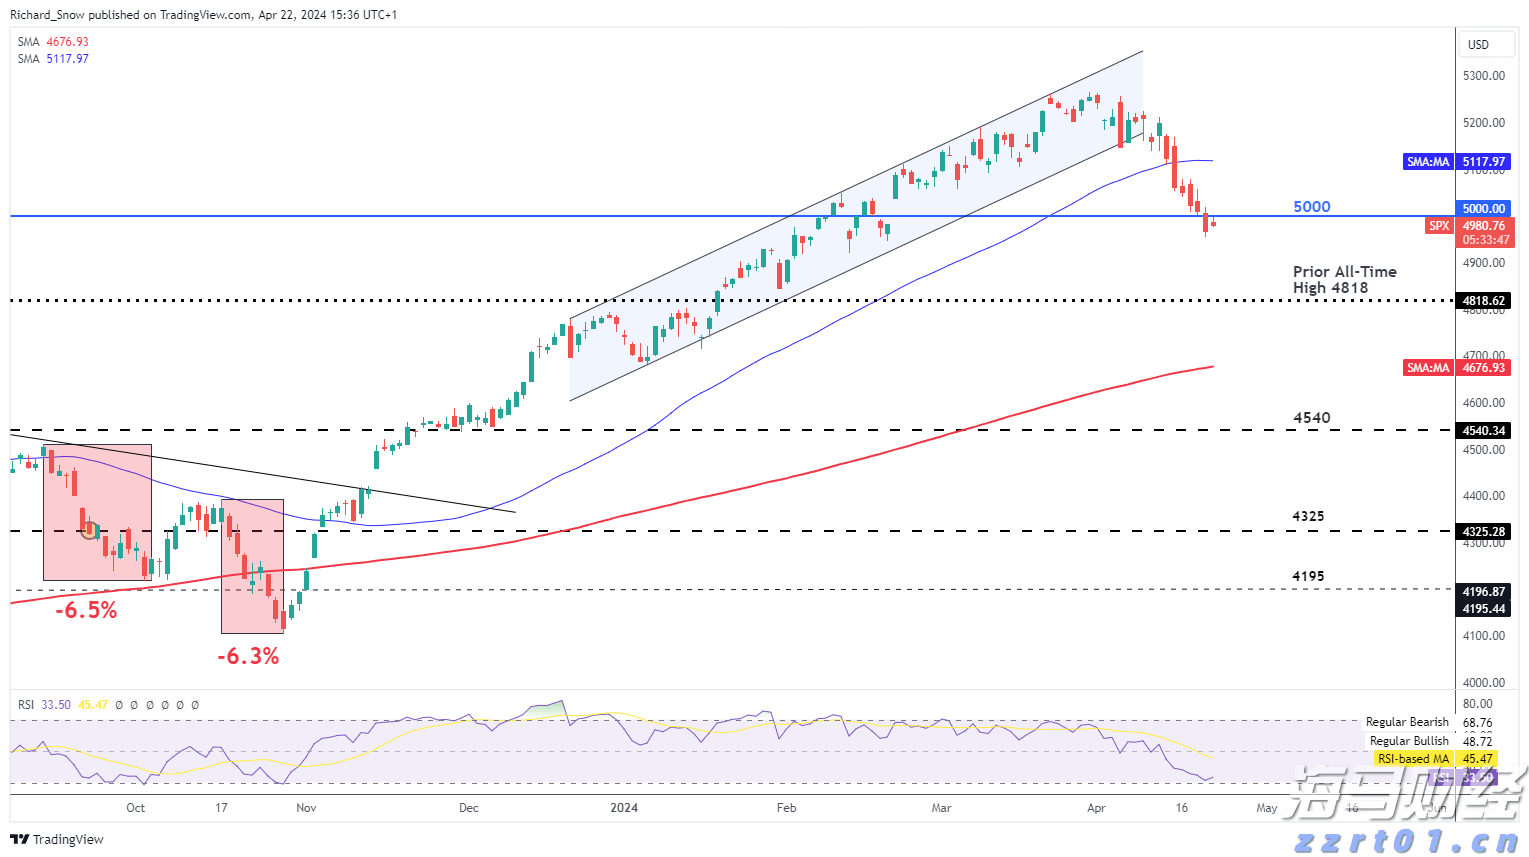Click the Mar label on the time axis
1529x857 pixels.
pyautogui.click(x=941, y=808)
